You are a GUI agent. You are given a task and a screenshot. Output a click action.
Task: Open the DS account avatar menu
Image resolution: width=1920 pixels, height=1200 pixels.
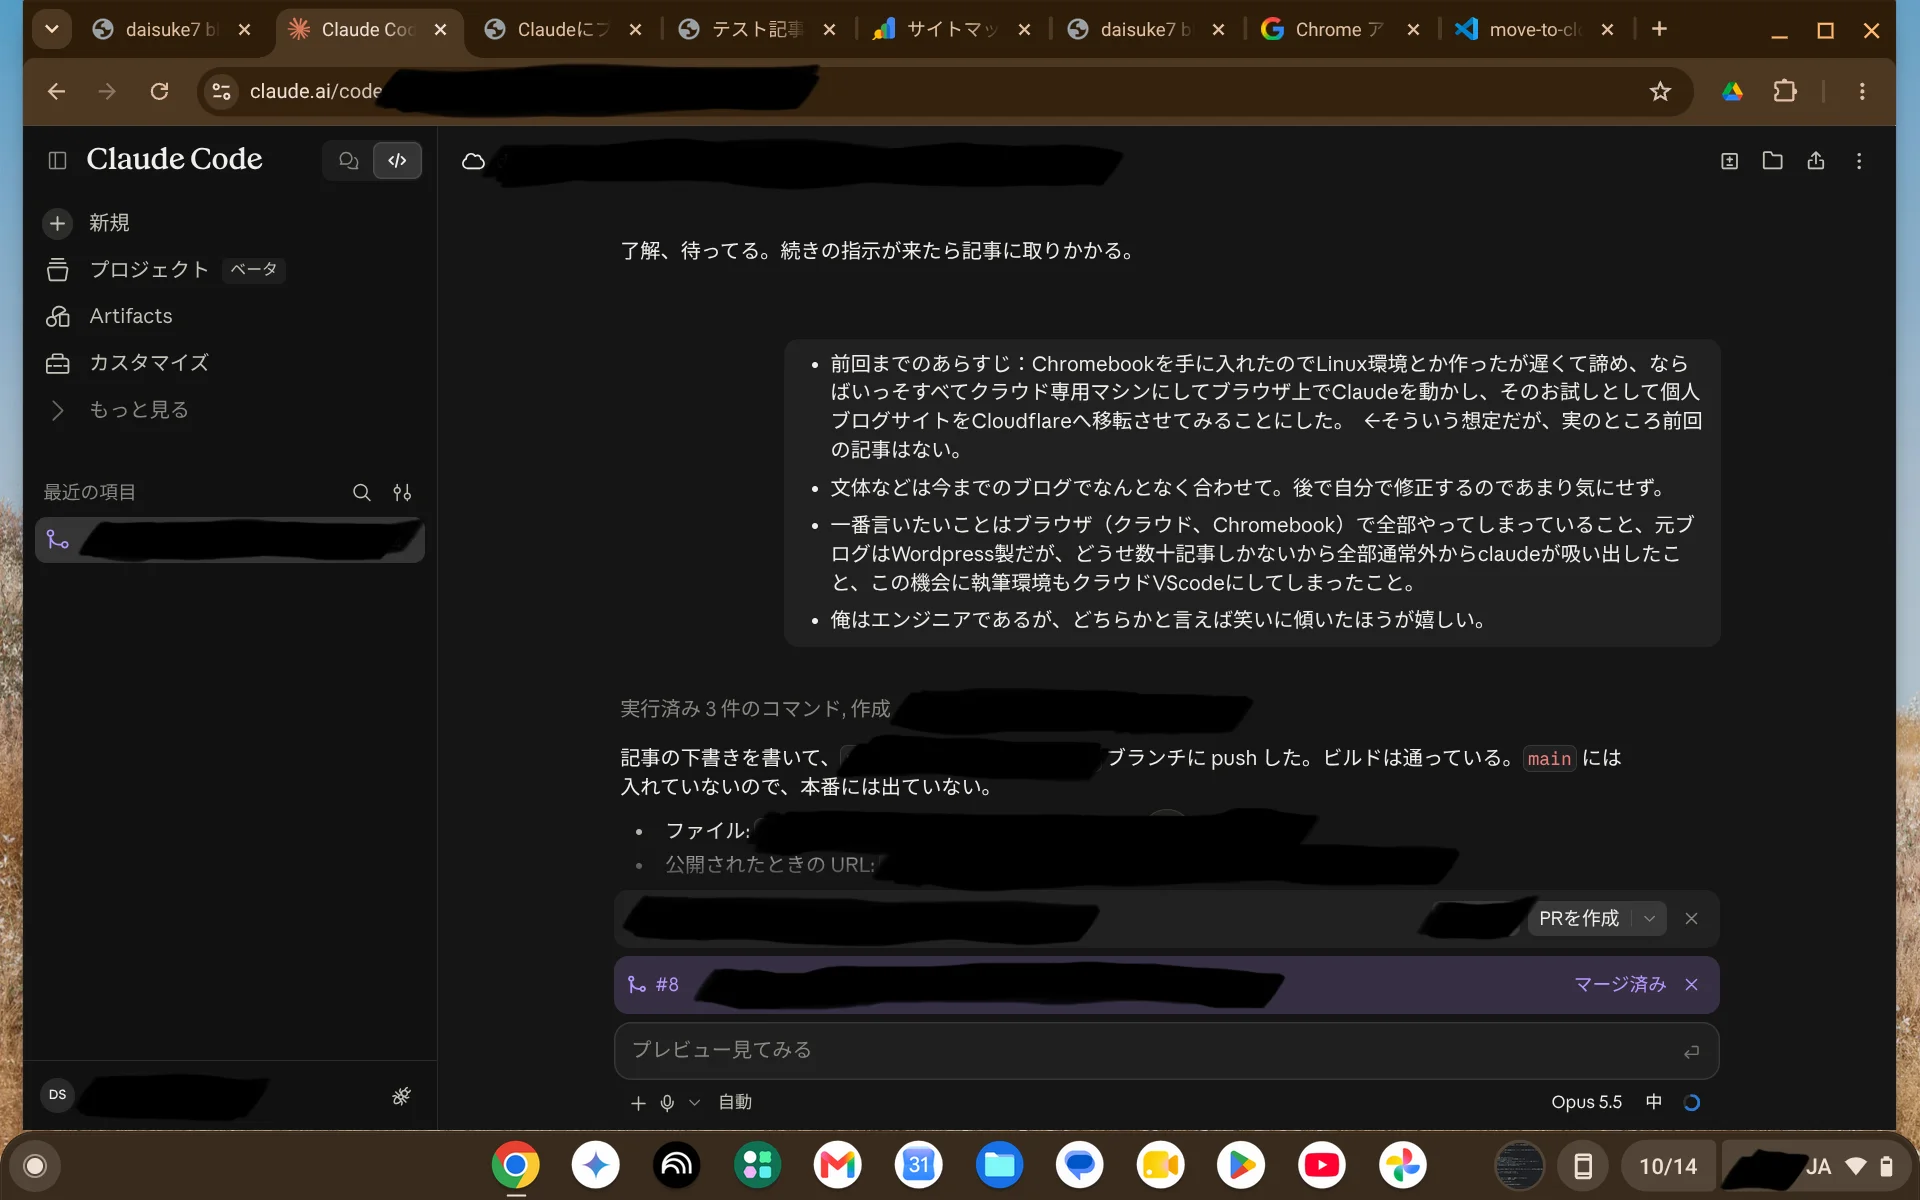[x=58, y=1095]
